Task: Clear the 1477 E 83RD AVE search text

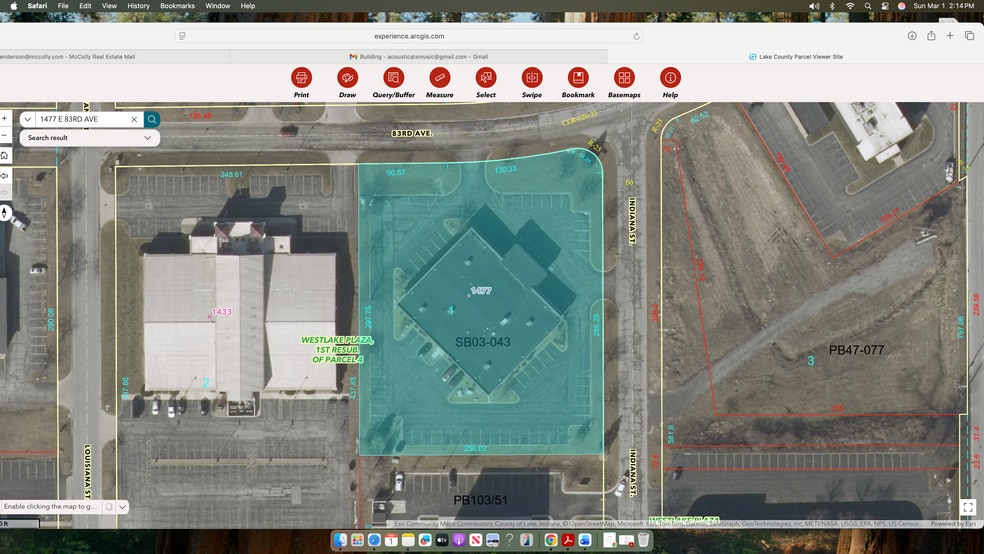Action: coord(134,119)
